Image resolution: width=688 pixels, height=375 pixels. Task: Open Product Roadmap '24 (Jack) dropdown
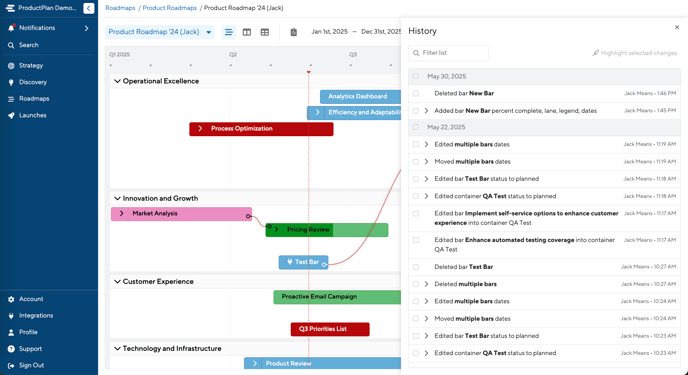[159, 32]
